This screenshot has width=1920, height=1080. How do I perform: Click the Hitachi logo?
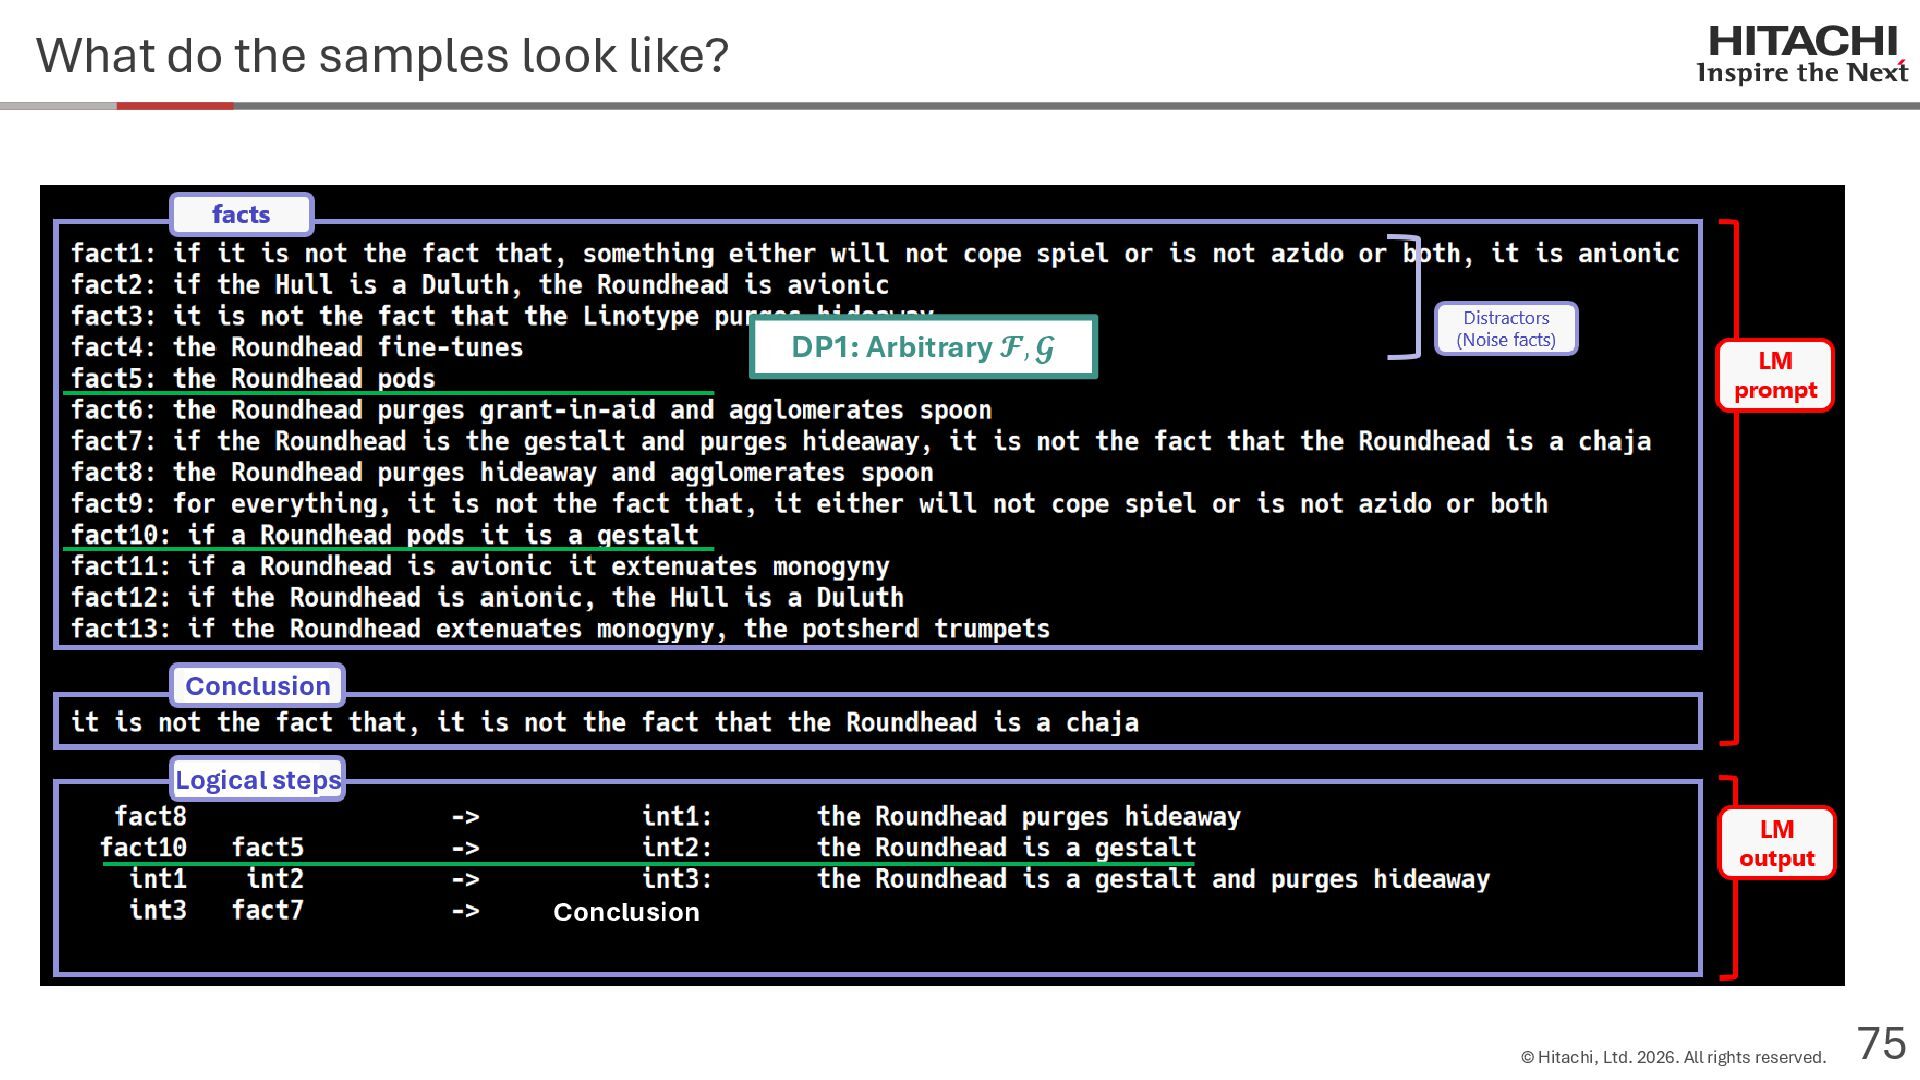[1802, 42]
